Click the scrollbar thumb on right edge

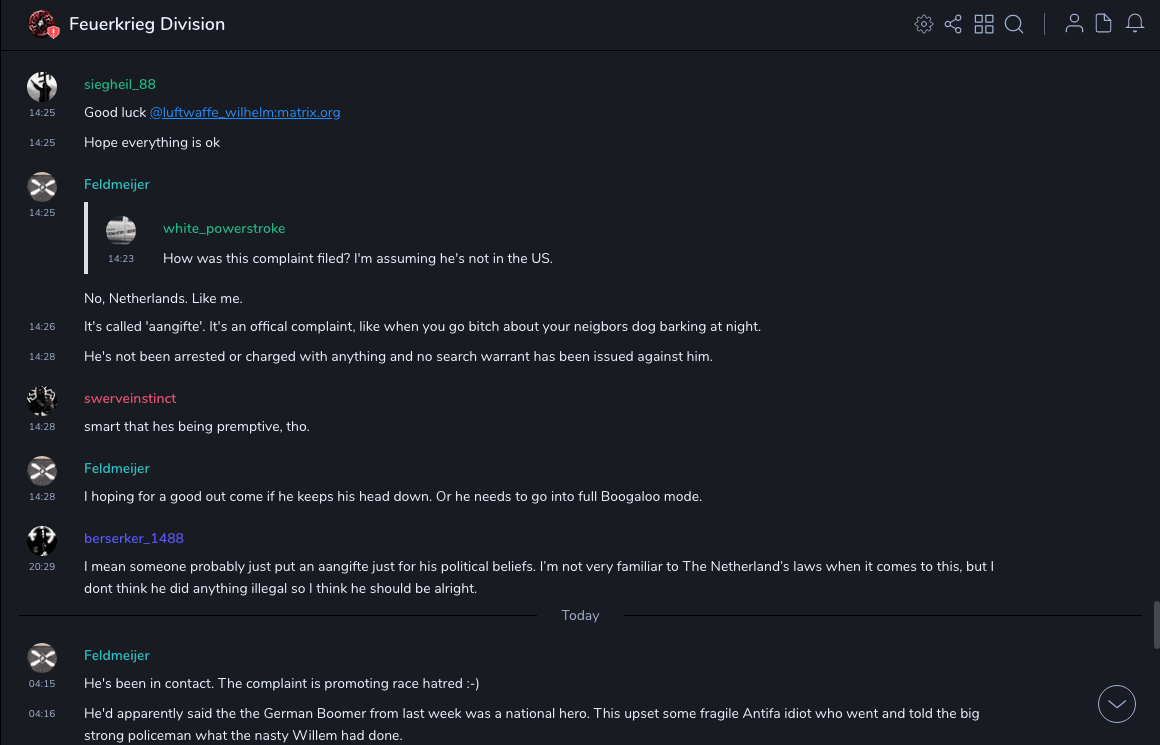(1156, 625)
